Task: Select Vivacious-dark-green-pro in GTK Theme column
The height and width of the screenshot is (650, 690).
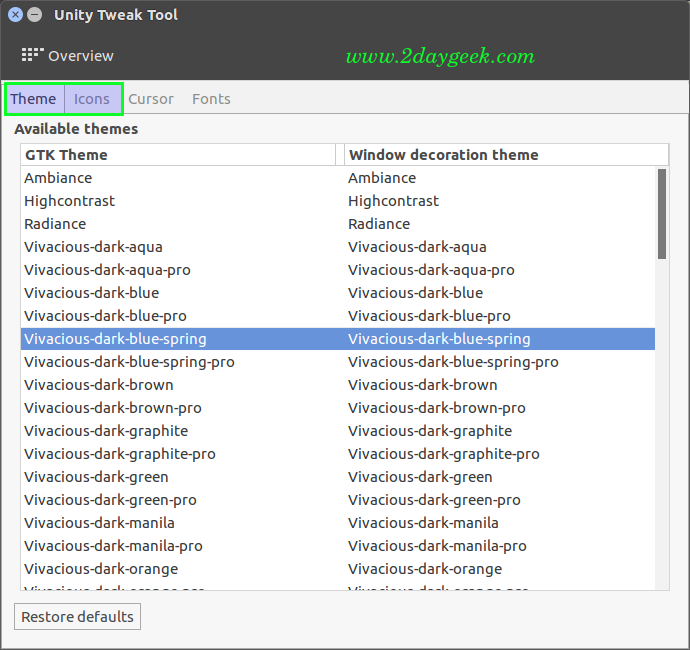Action: pos(110,500)
